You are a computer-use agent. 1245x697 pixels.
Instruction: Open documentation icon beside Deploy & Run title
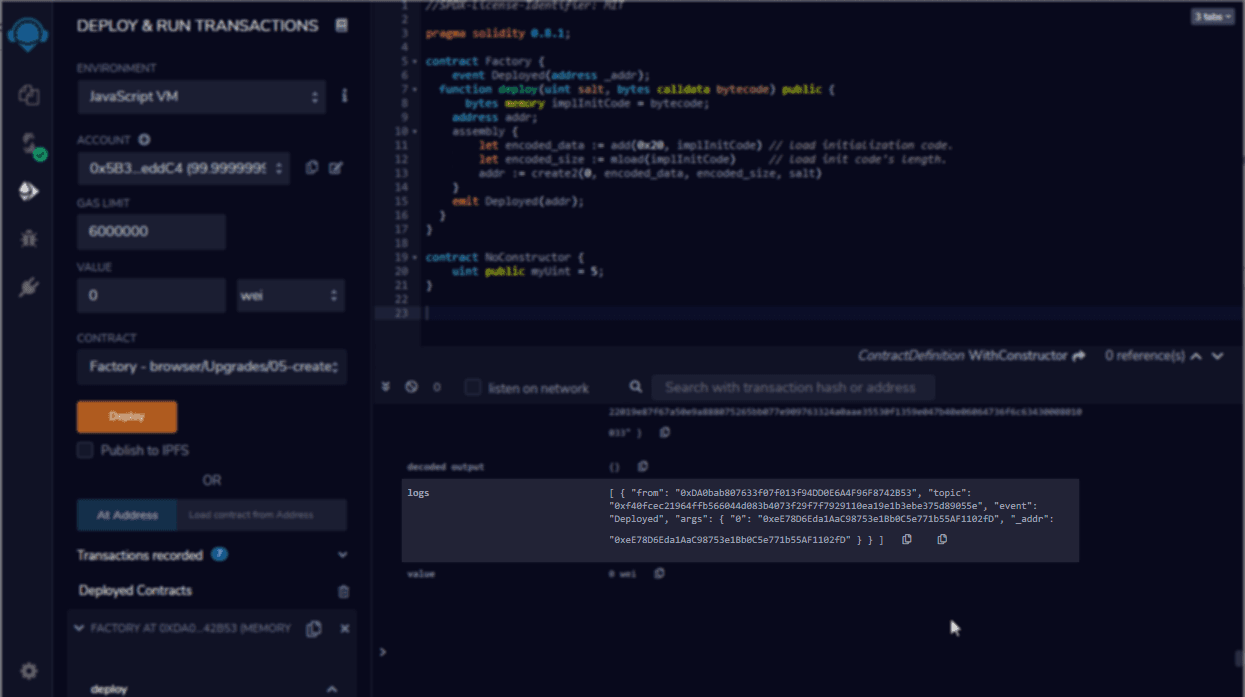[x=342, y=26]
